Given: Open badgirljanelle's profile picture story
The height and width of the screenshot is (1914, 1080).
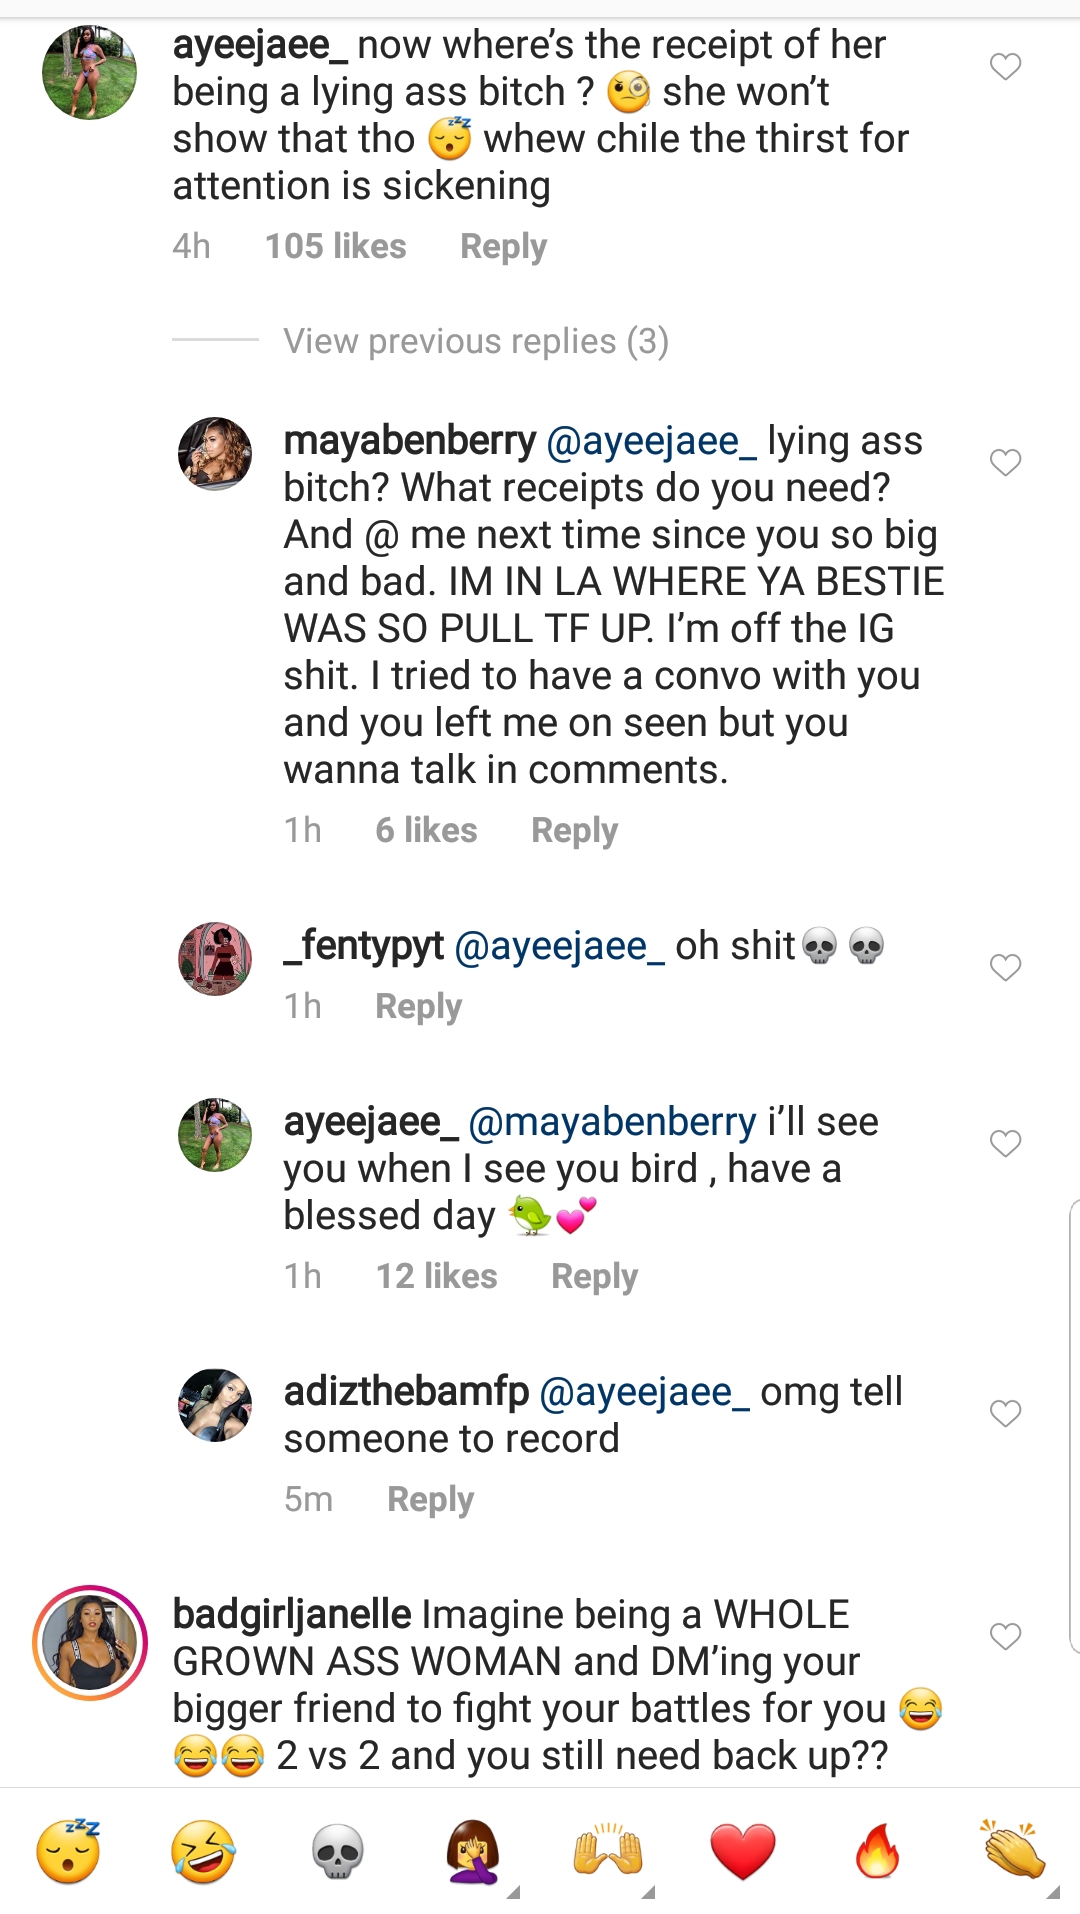Looking at the screenshot, I should pos(90,1643).
